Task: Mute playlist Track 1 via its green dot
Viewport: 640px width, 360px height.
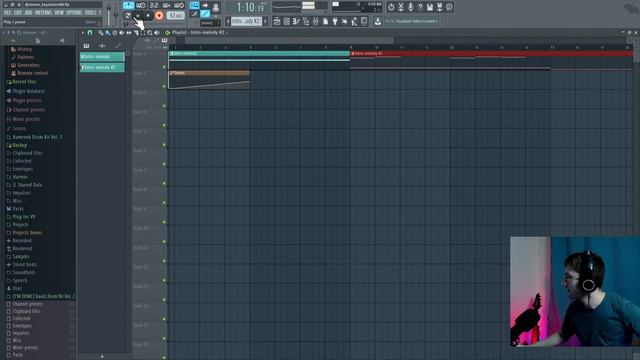Action: click(164, 67)
